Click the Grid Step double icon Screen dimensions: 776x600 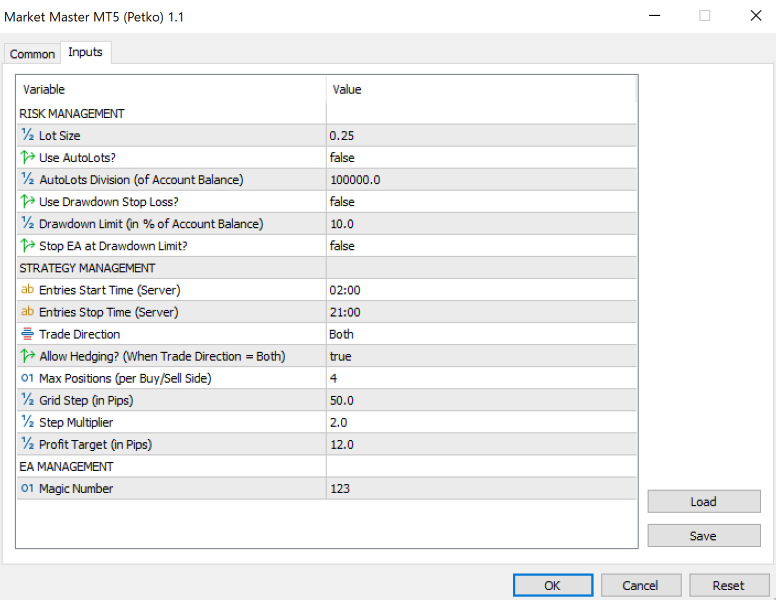click(27, 400)
